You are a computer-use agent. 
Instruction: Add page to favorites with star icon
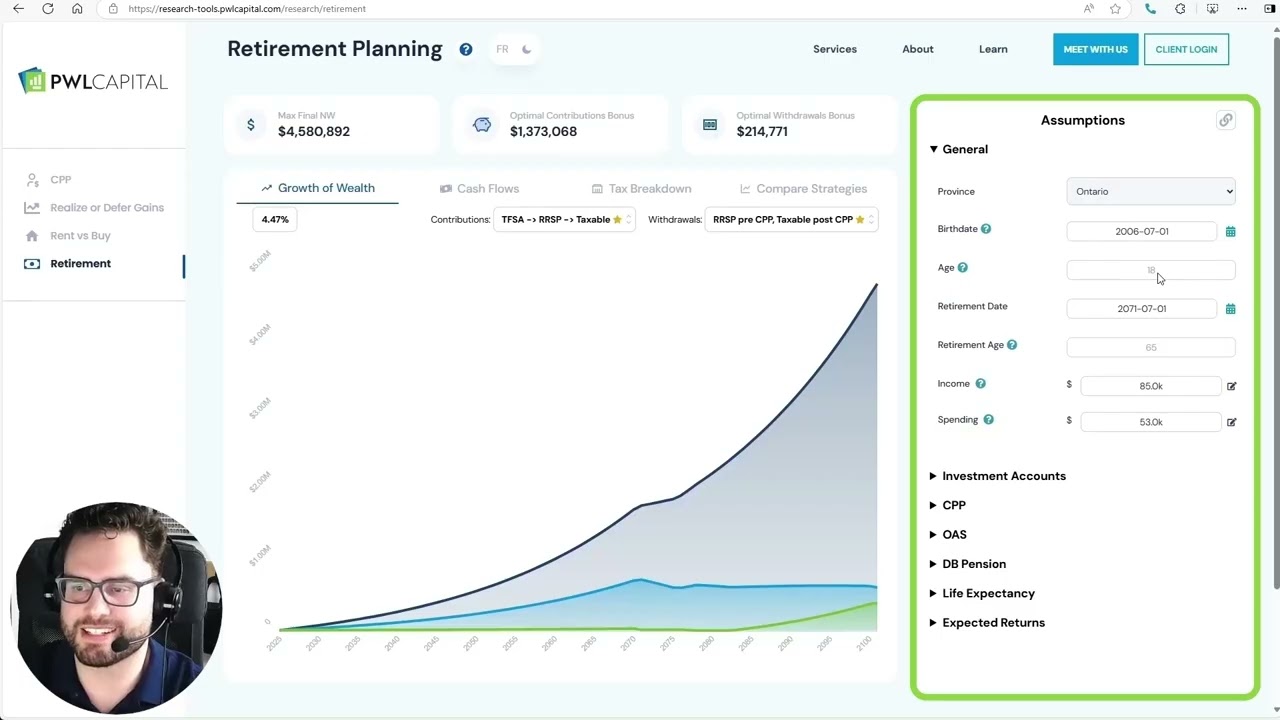click(x=1115, y=9)
